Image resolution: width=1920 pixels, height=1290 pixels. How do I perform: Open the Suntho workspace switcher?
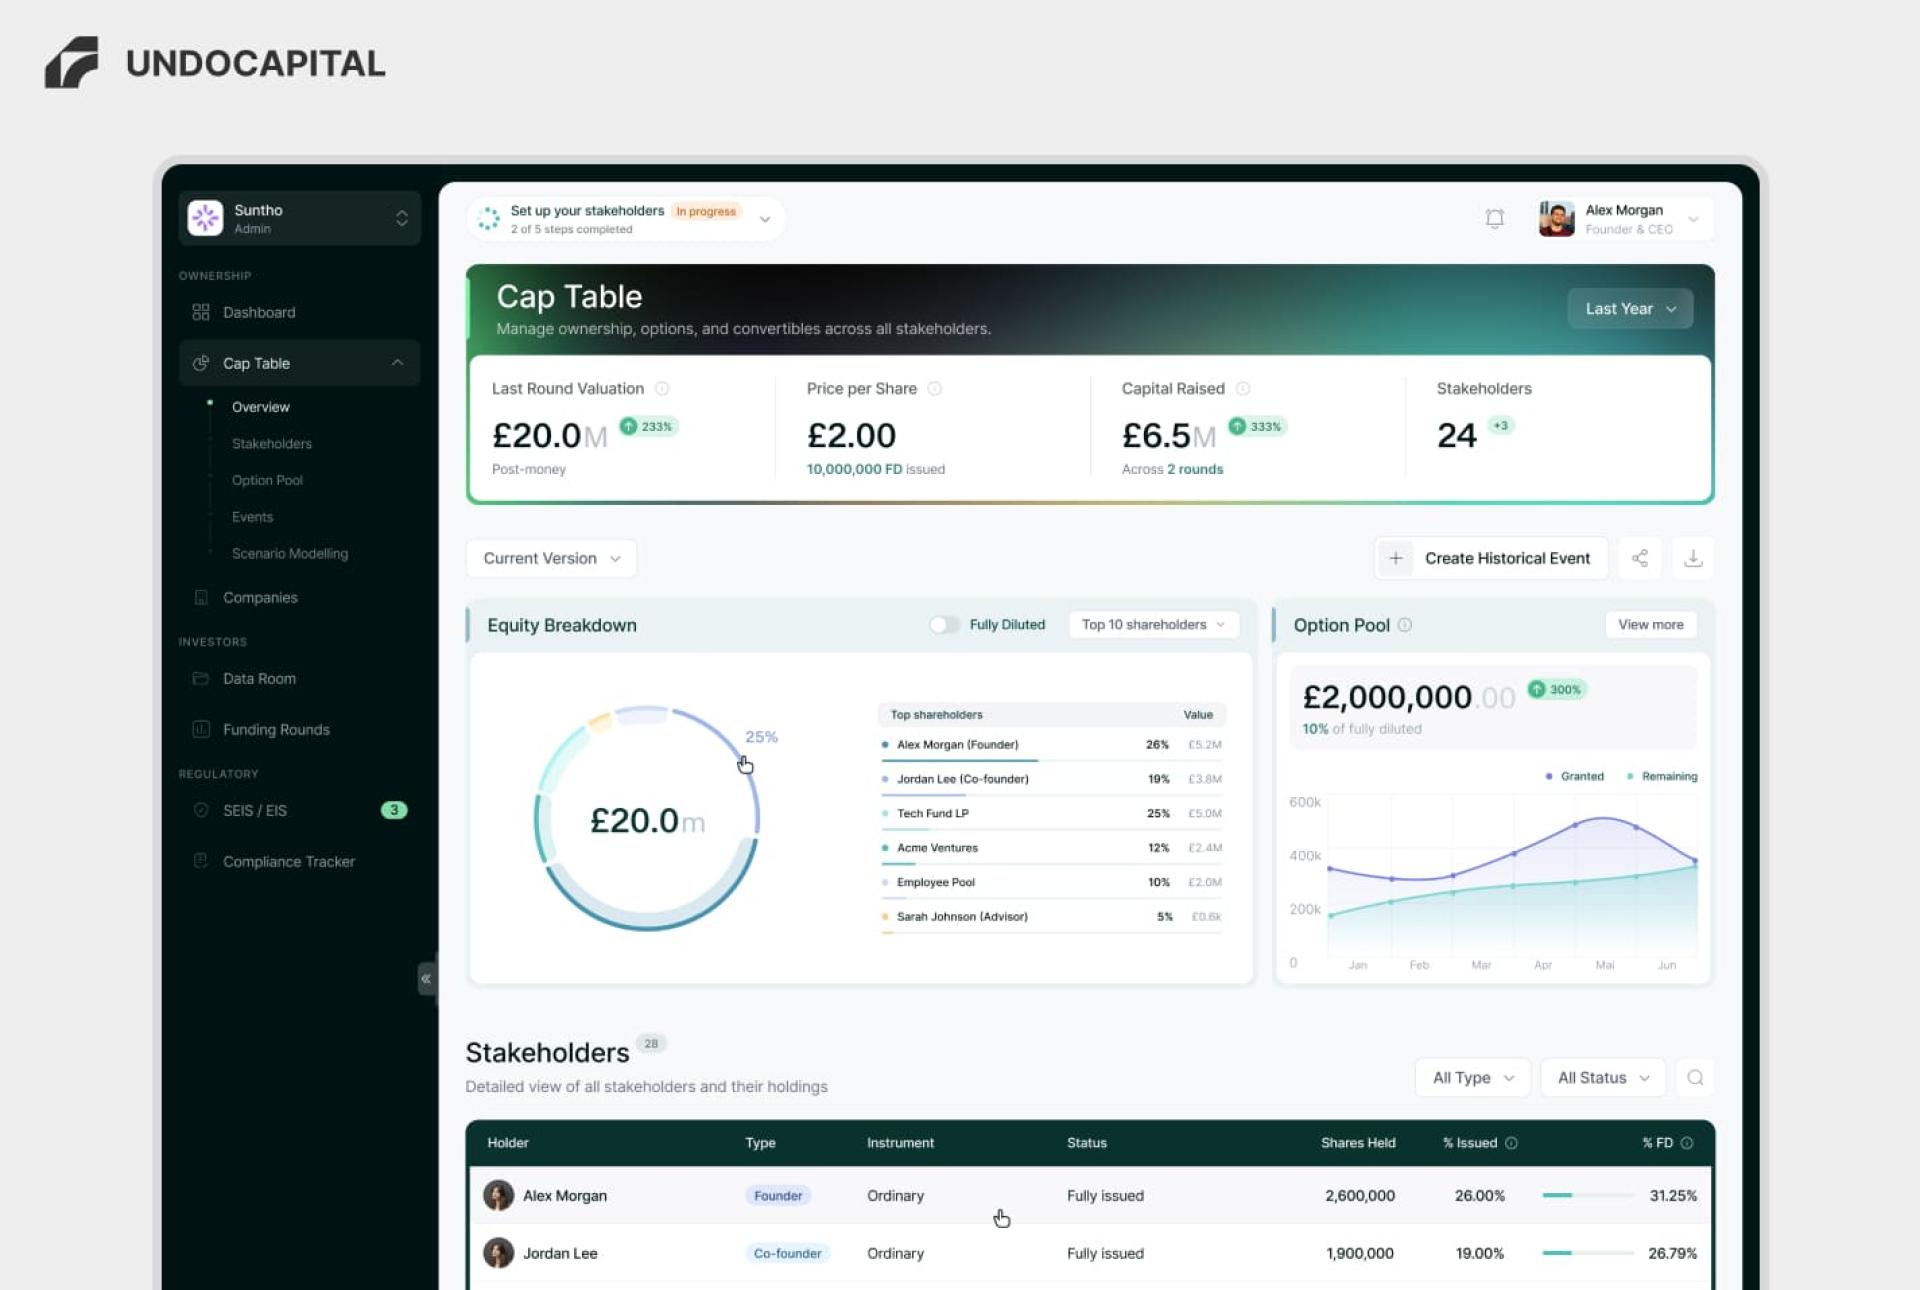click(x=300, y=218)
